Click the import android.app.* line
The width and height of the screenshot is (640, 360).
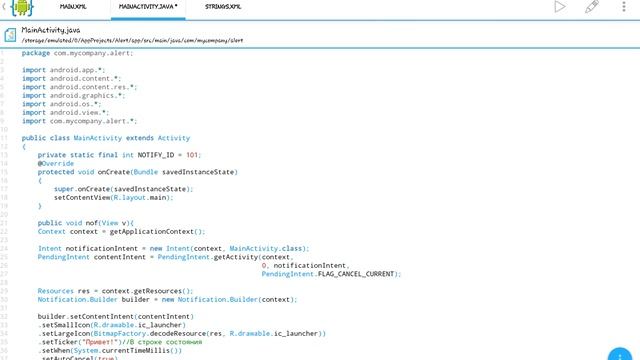point(63,70)
